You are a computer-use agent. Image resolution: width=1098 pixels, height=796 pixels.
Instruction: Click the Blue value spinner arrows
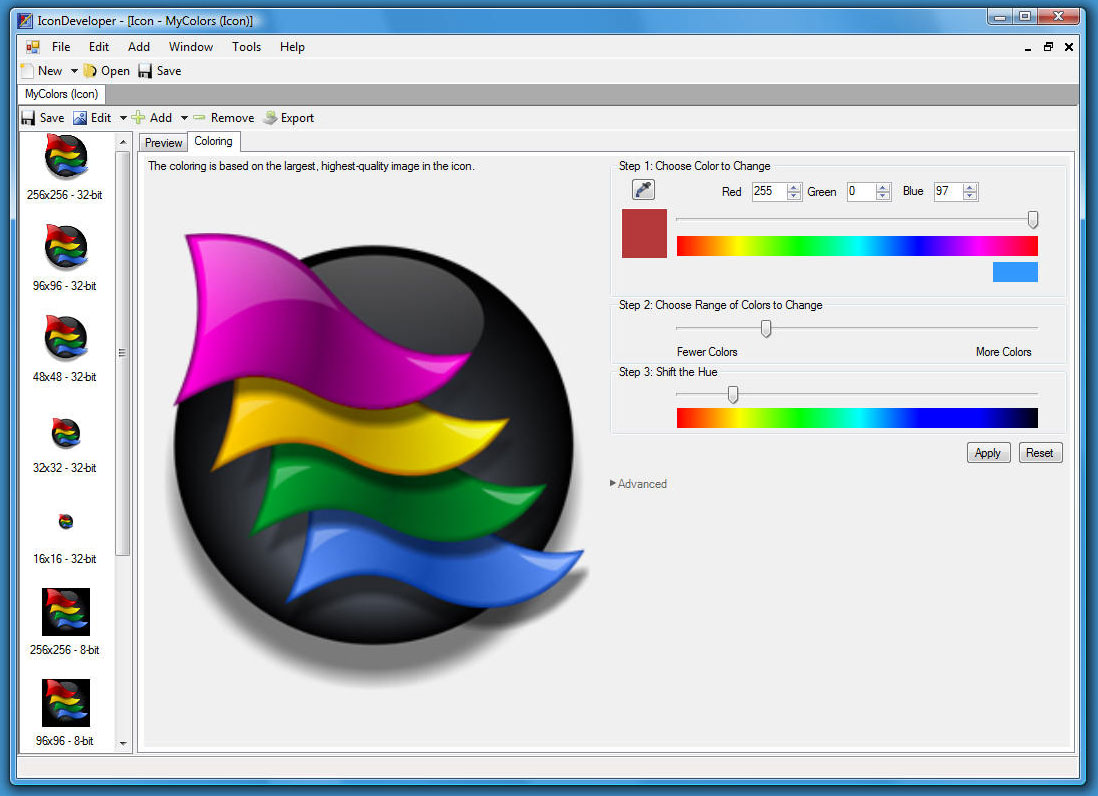point(970,191)
